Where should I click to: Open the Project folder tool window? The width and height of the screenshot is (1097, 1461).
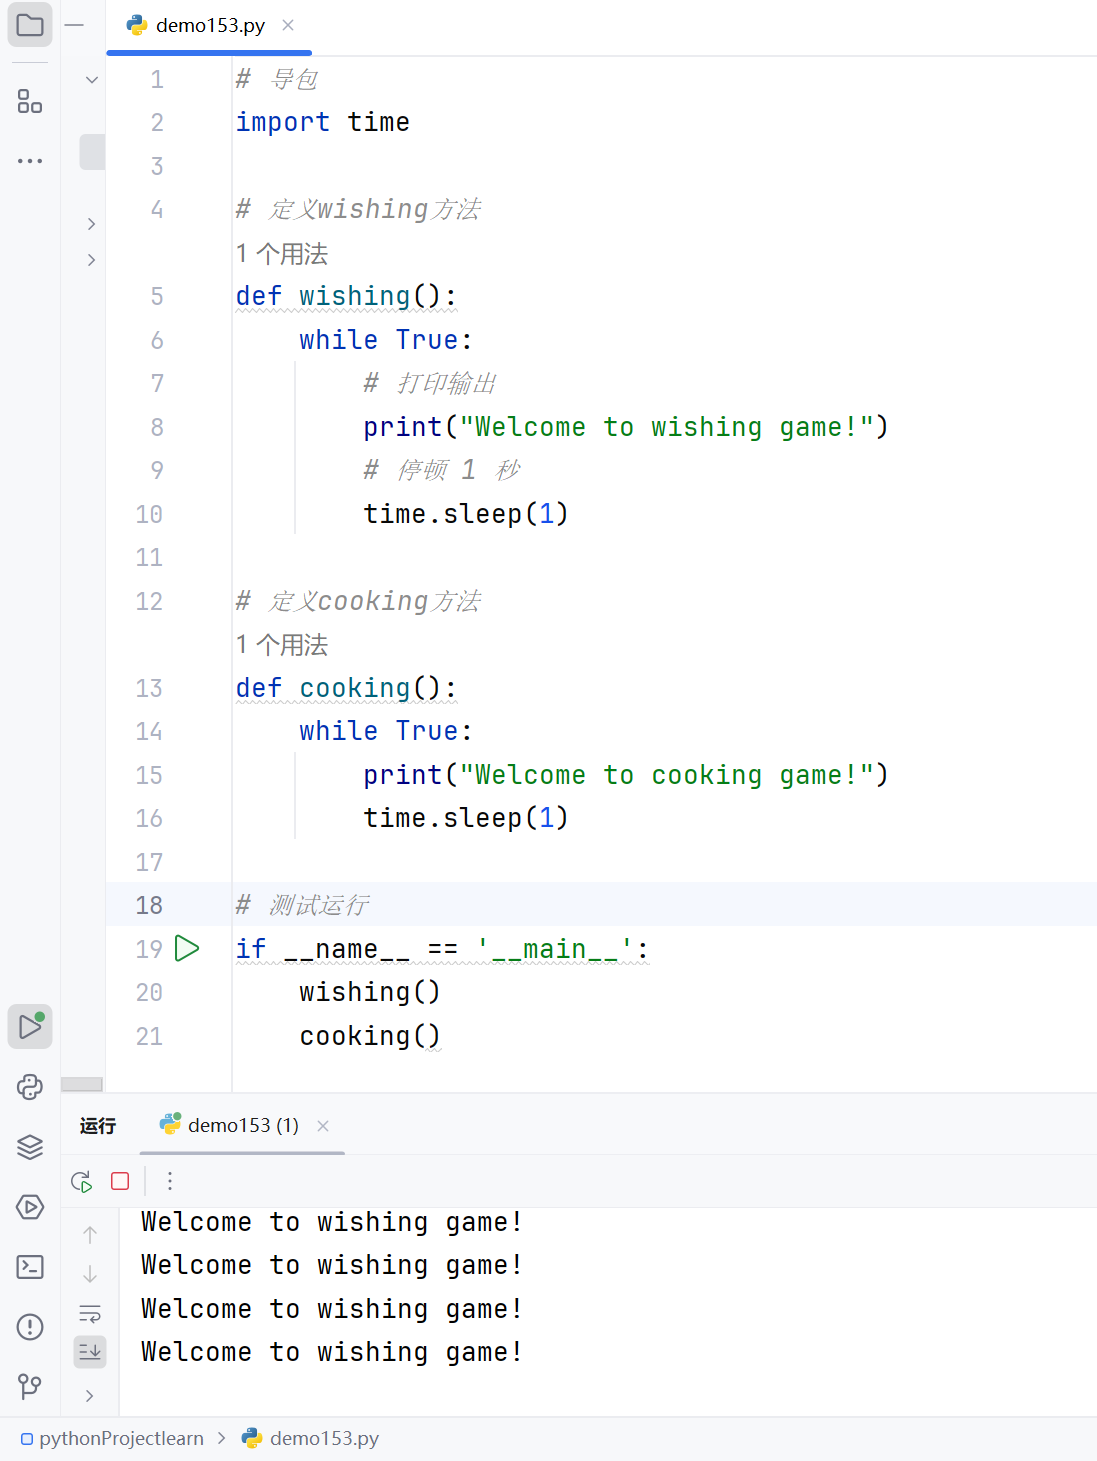pyautogui.click(x=30, y=25)
